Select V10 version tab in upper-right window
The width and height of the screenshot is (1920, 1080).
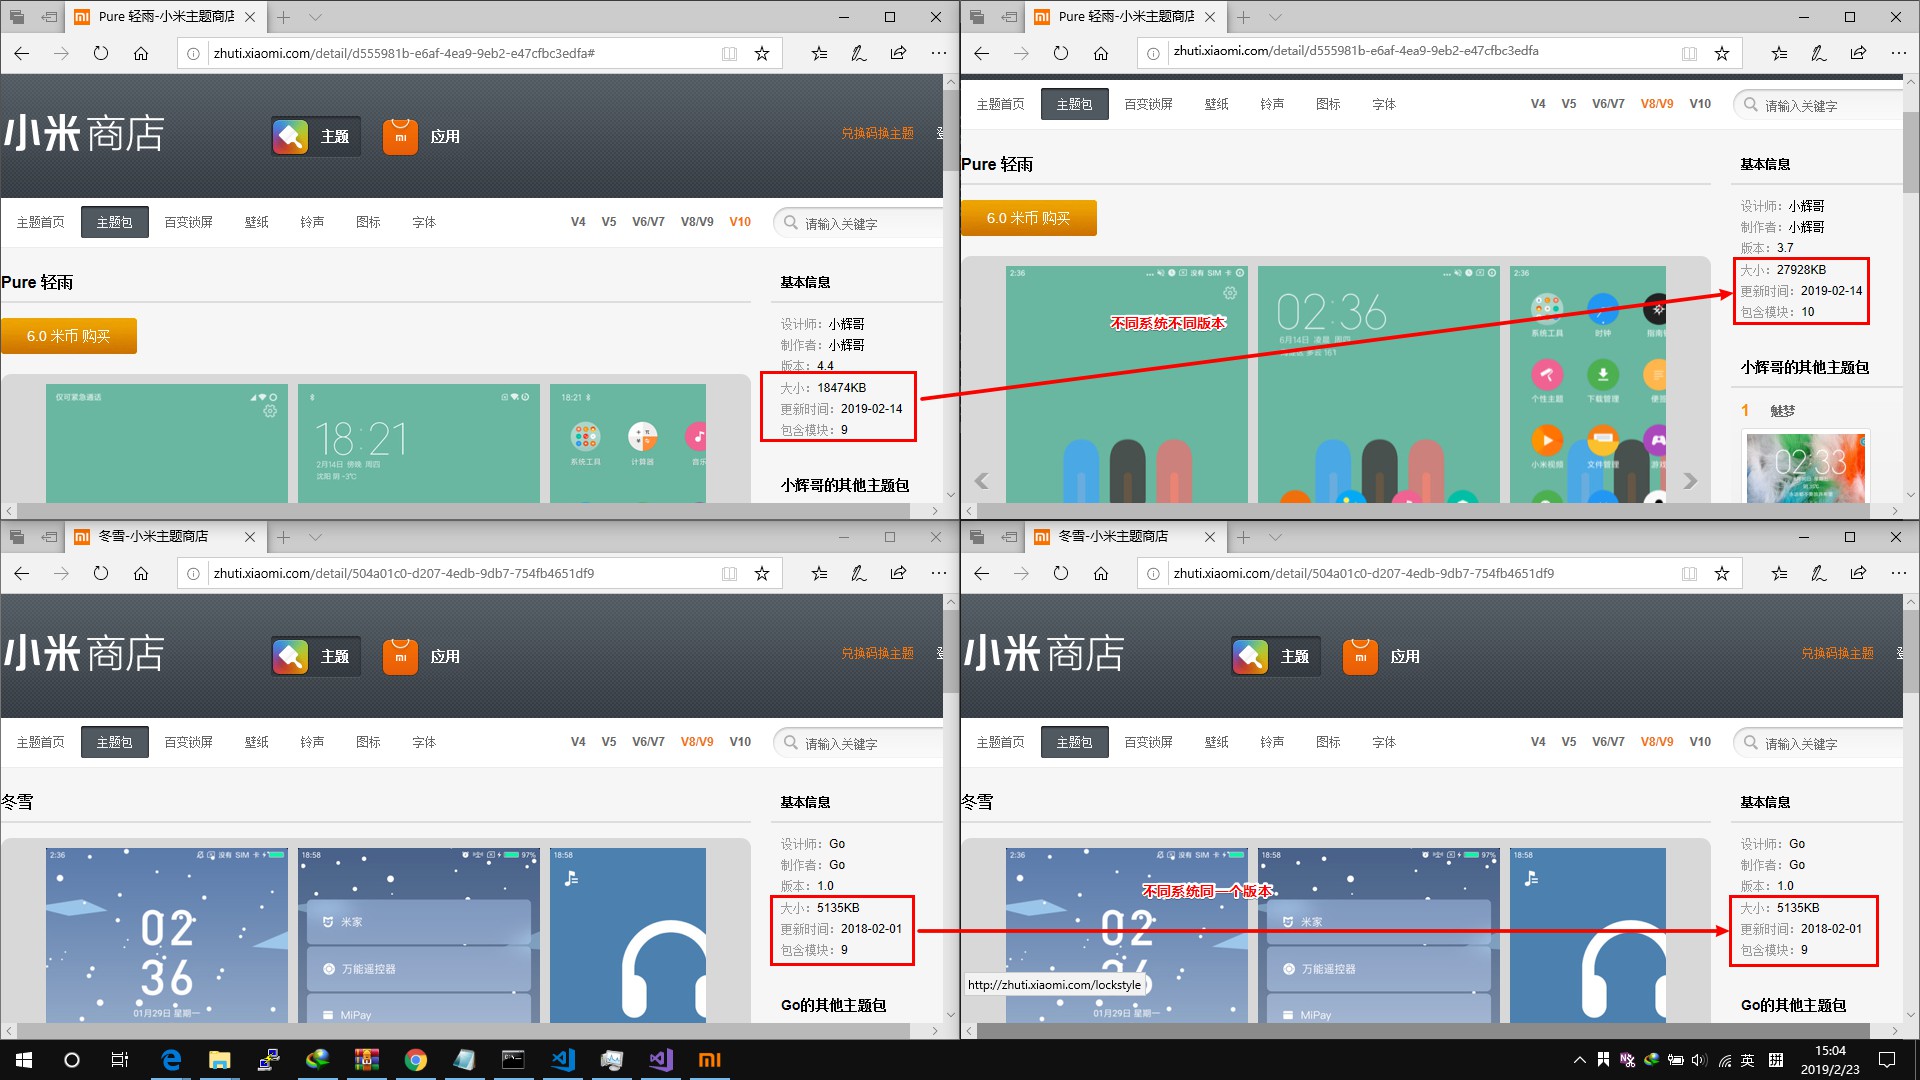point(1700,104)
